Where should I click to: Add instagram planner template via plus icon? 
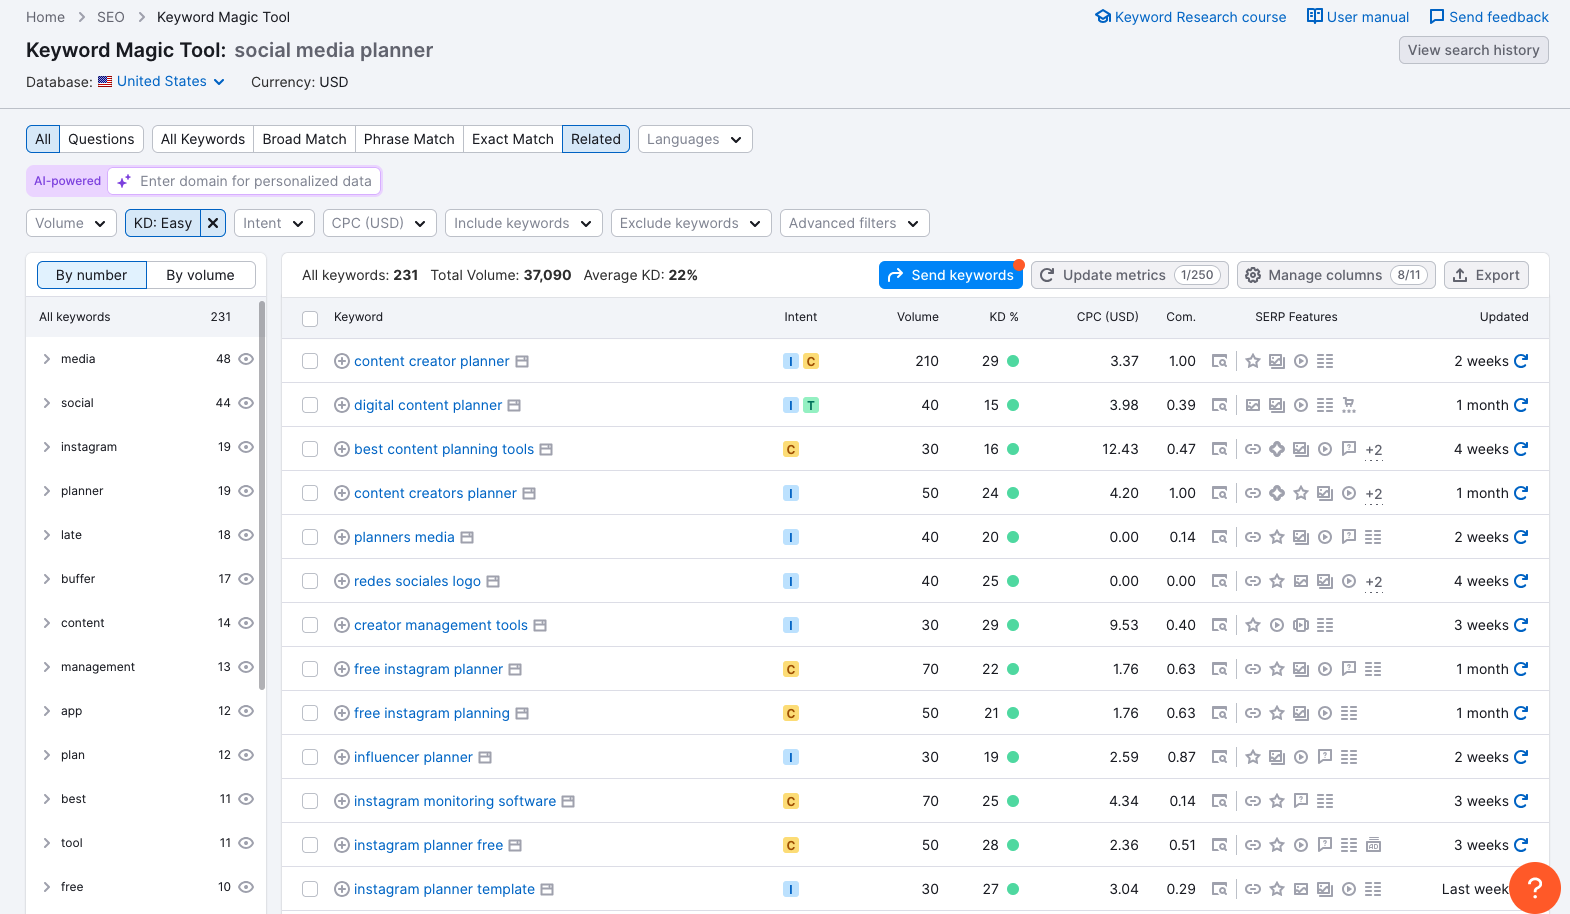(341, 889)
